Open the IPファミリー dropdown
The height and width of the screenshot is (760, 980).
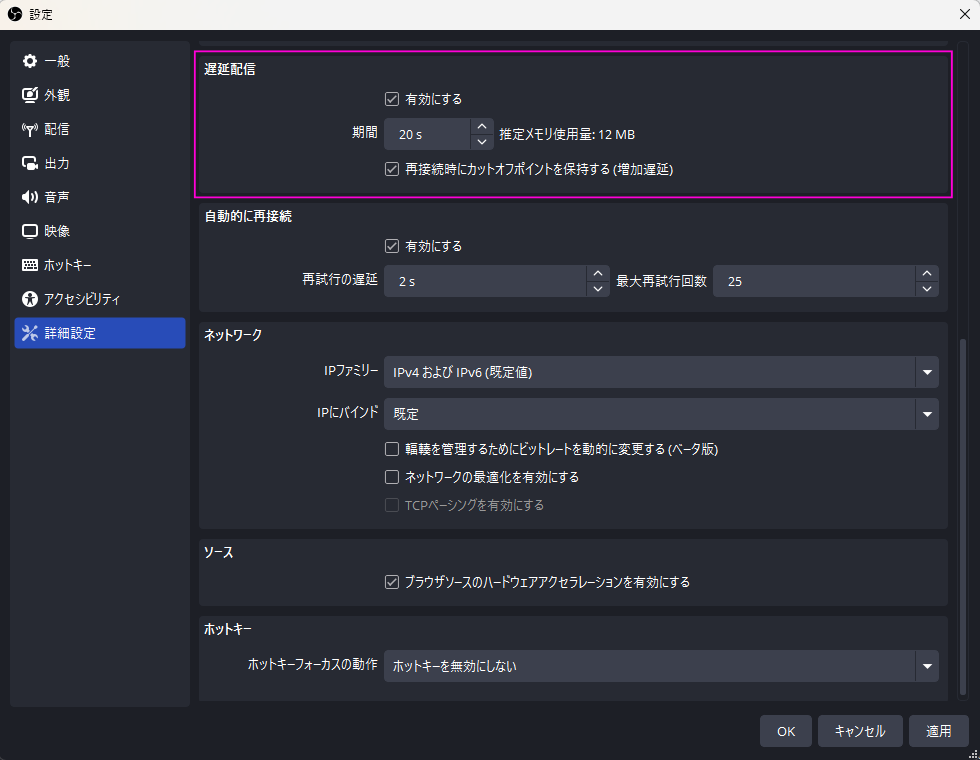coord(661,372)
